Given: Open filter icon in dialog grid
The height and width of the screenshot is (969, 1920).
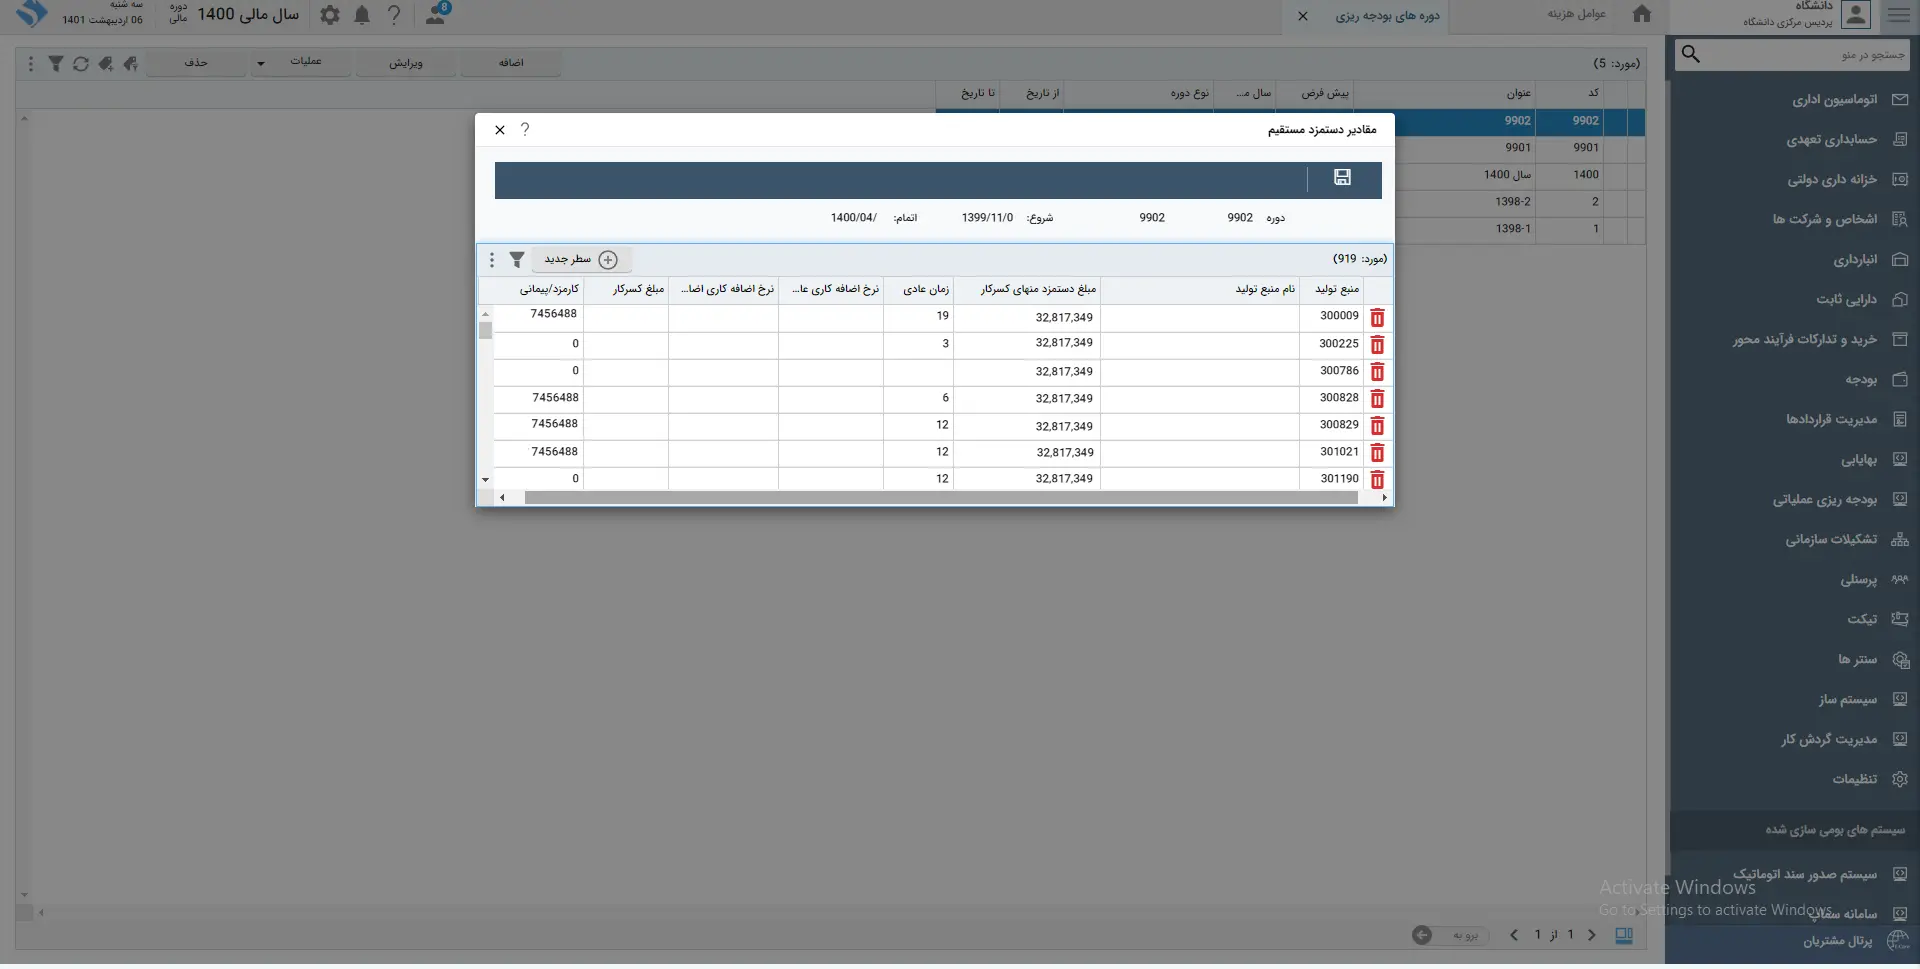Looking at the screenshot, I should [517, 260].
